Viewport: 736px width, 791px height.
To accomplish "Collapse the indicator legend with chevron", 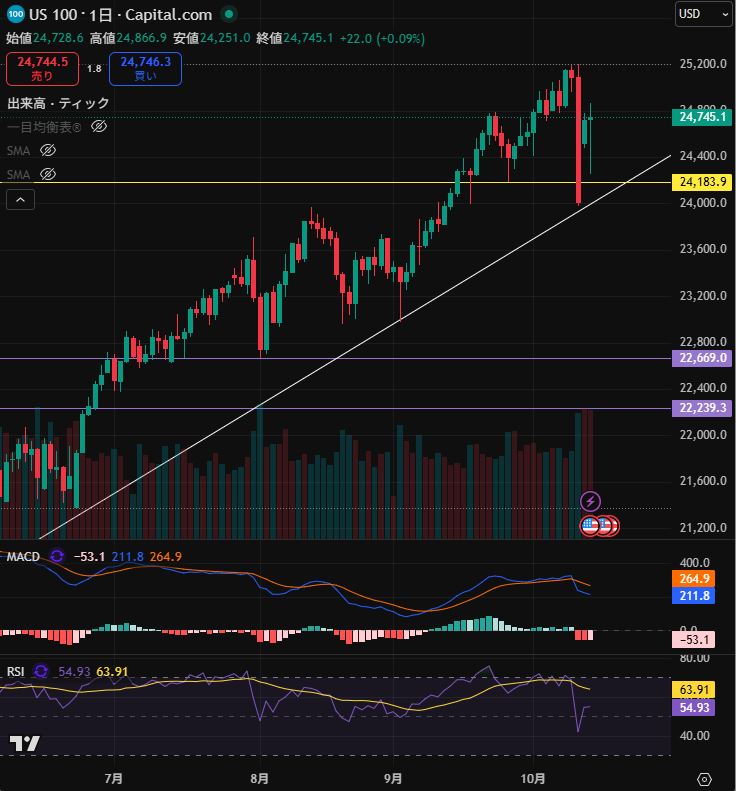I will (x=21, y=200).
